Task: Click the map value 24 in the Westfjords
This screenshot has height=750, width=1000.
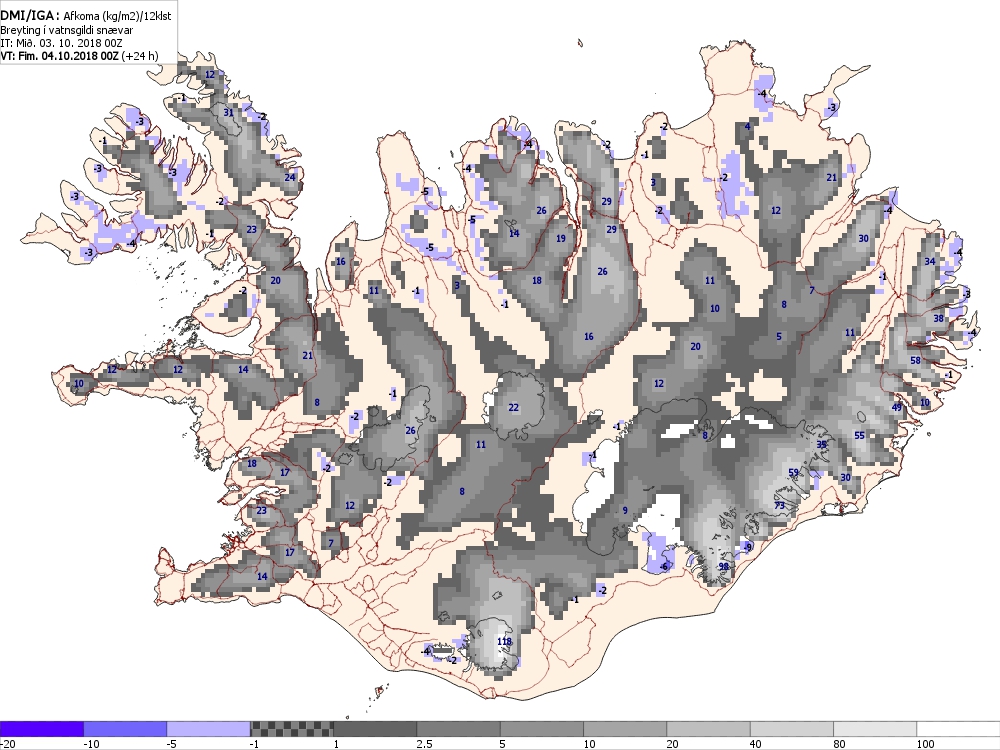Action: click(x=290, y=177)
